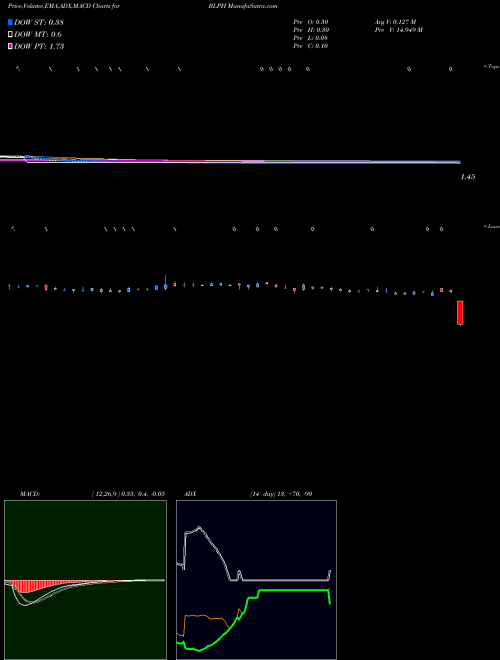Click the 1.45 price label
The width and height of the screenshot is (500, 660).
(x=468, y=177)
